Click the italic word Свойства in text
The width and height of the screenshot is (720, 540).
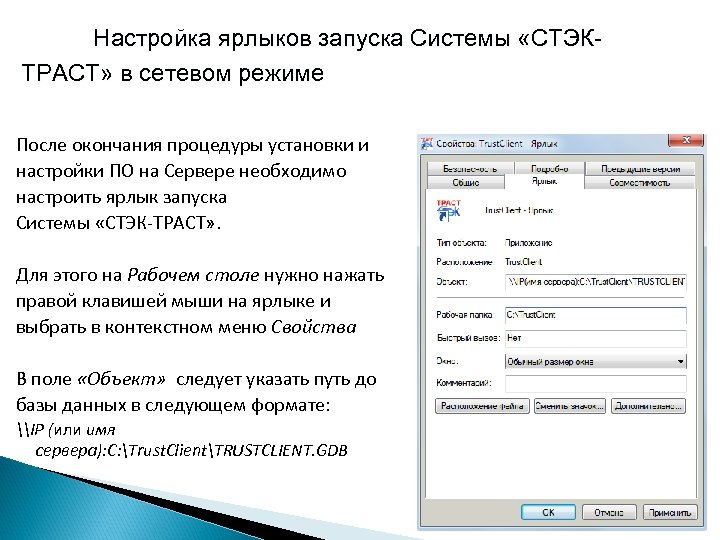[x=314, y=327]
